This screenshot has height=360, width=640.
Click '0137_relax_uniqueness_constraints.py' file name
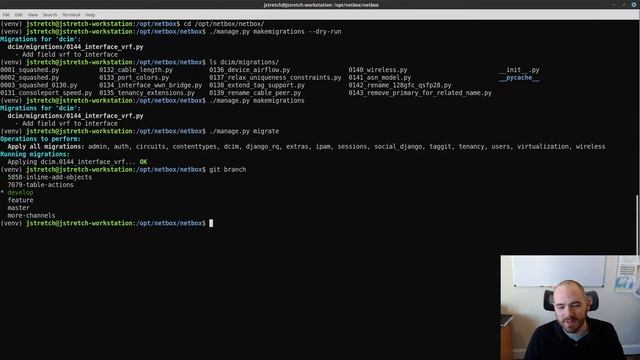(x=276, y=78)
